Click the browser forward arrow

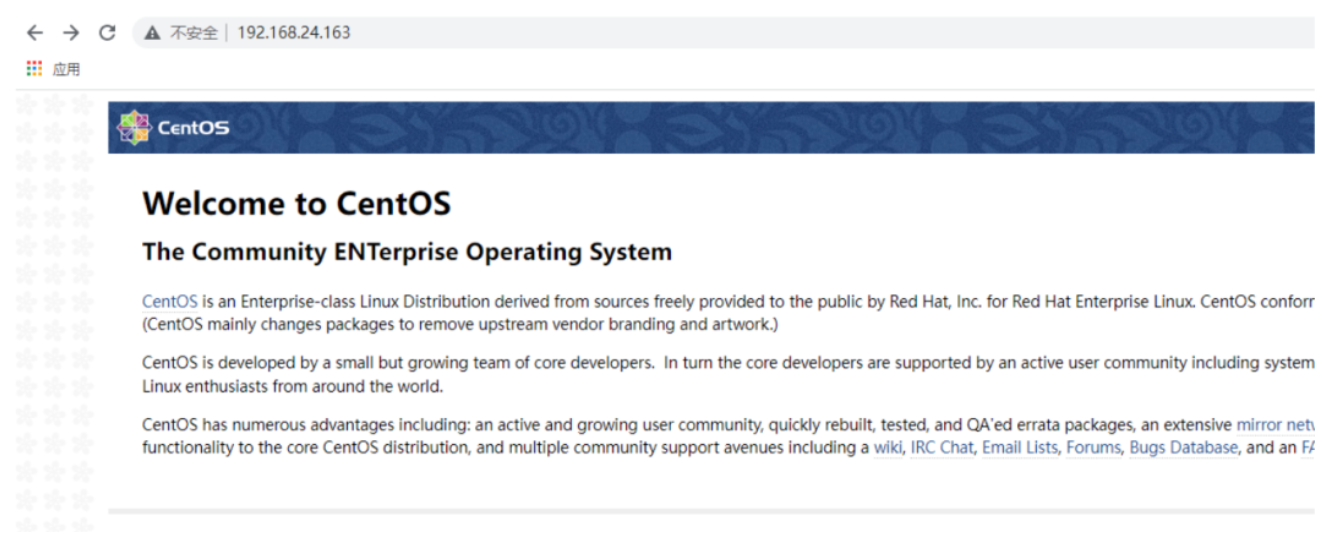point(71,33)
